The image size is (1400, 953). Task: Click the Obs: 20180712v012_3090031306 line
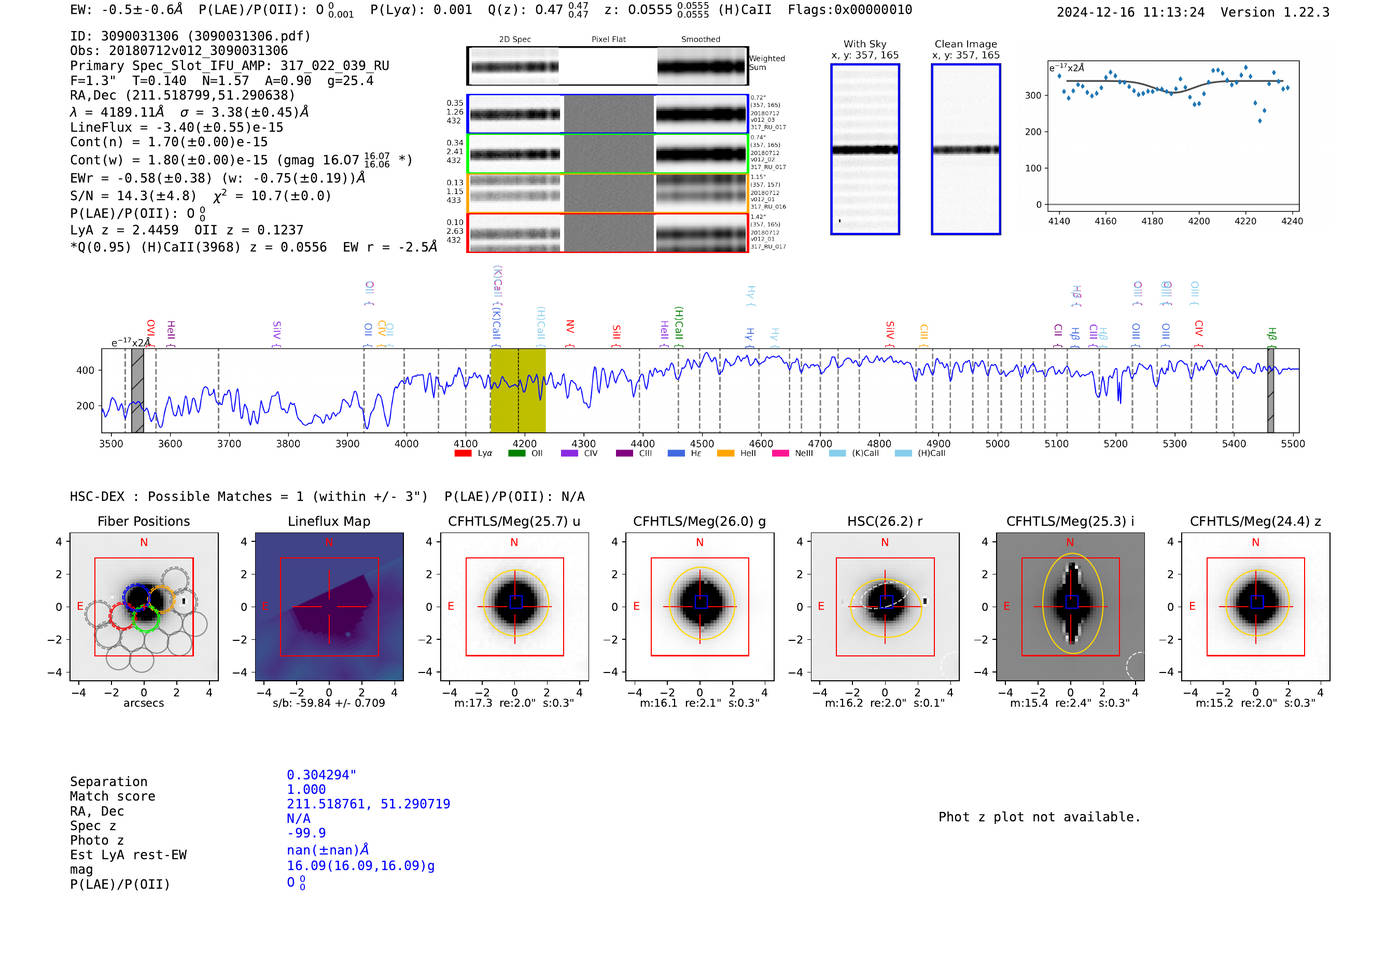click(179, 51)
